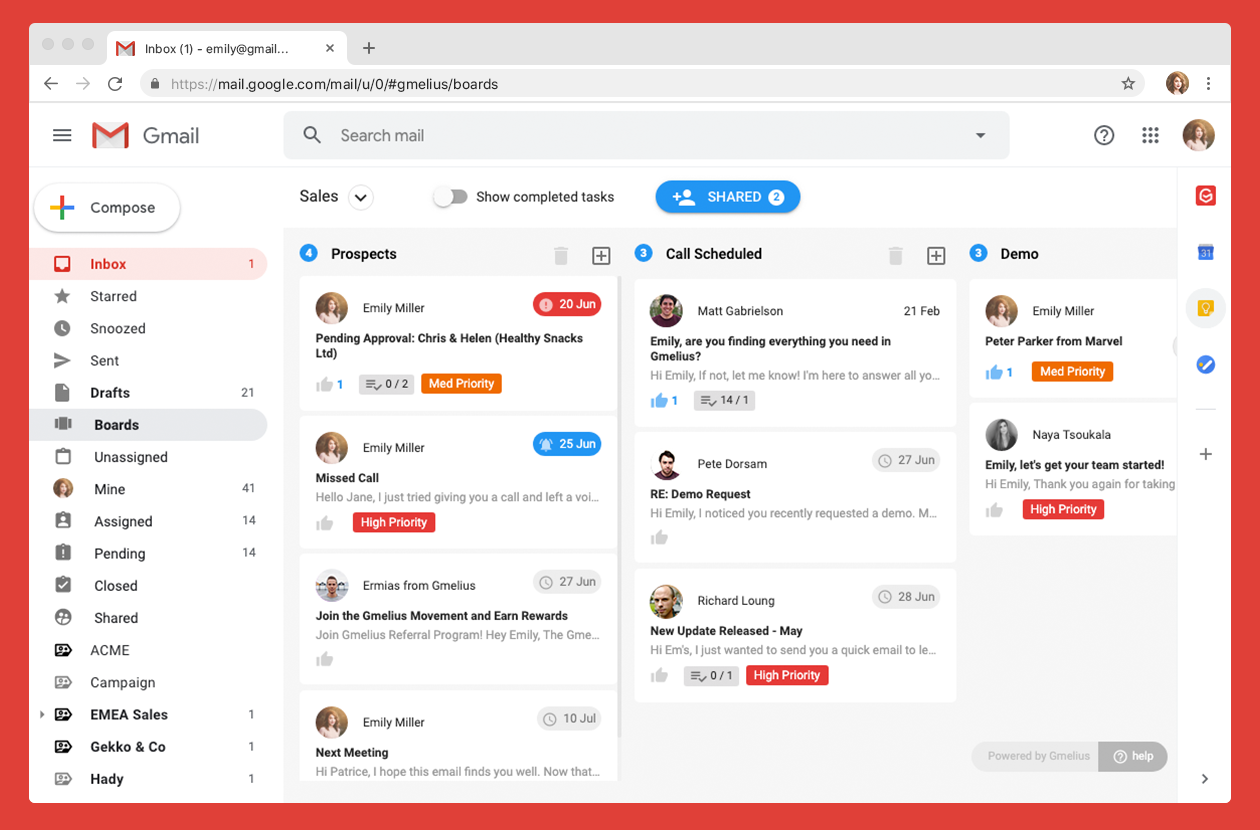Screen dimensions: 1260x830
Task: Add a card to the Prospects column
Action: pos(601,256)
